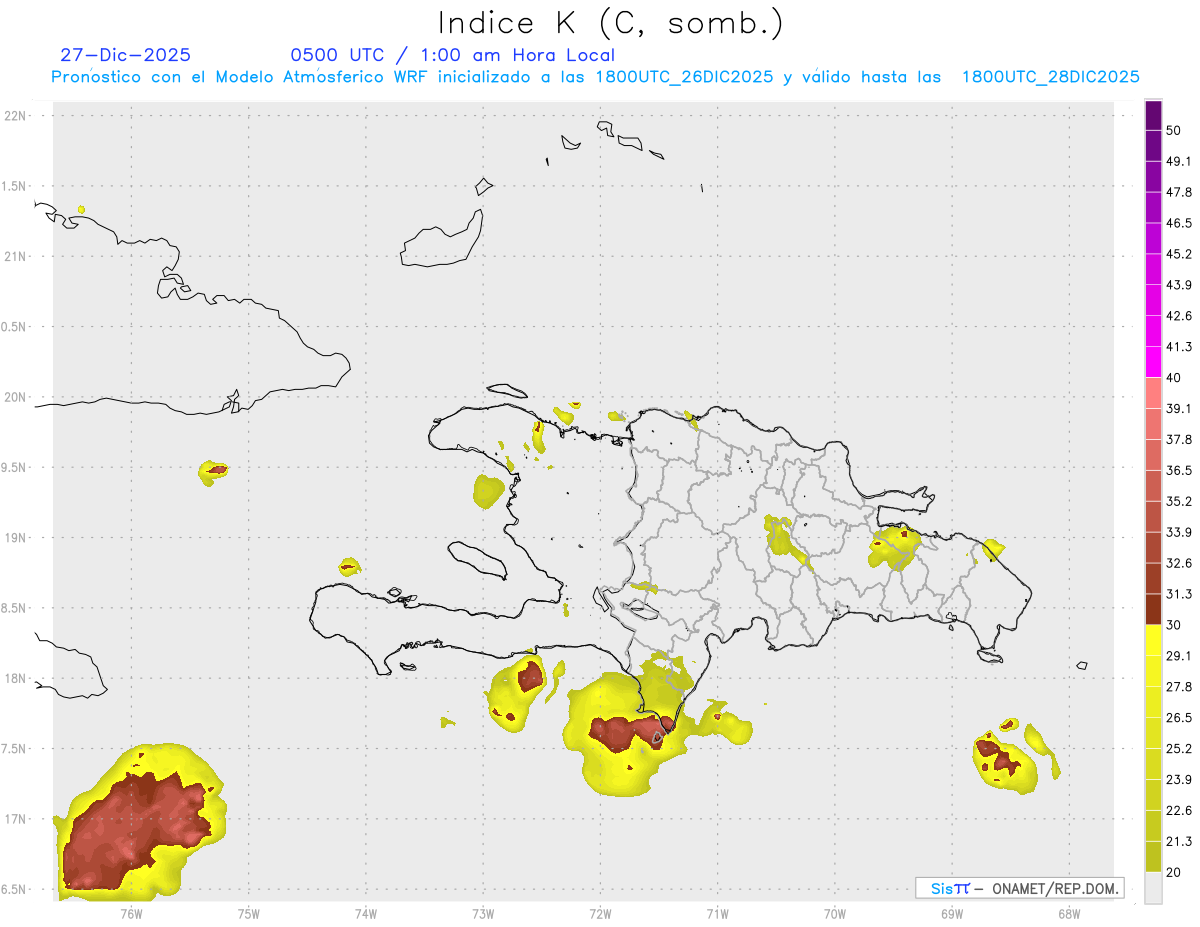Click the "72W" longitude label
The width and height of the screenshot is (1200, 927).
point(600,914)
